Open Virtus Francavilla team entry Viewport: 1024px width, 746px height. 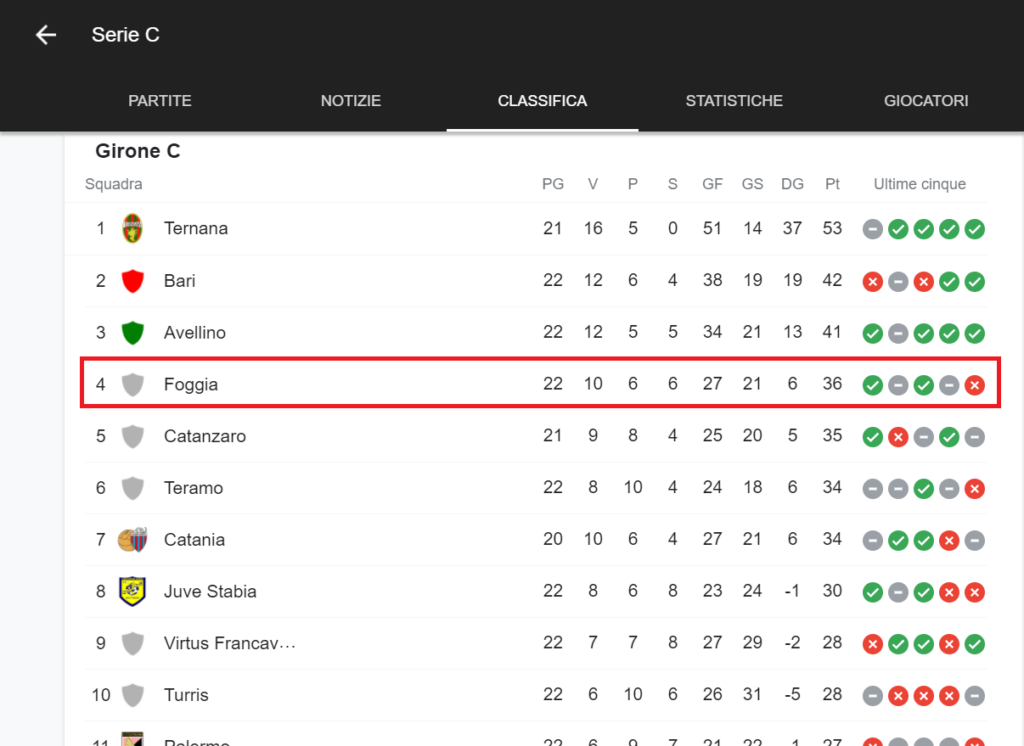click(x=230, y=643)
